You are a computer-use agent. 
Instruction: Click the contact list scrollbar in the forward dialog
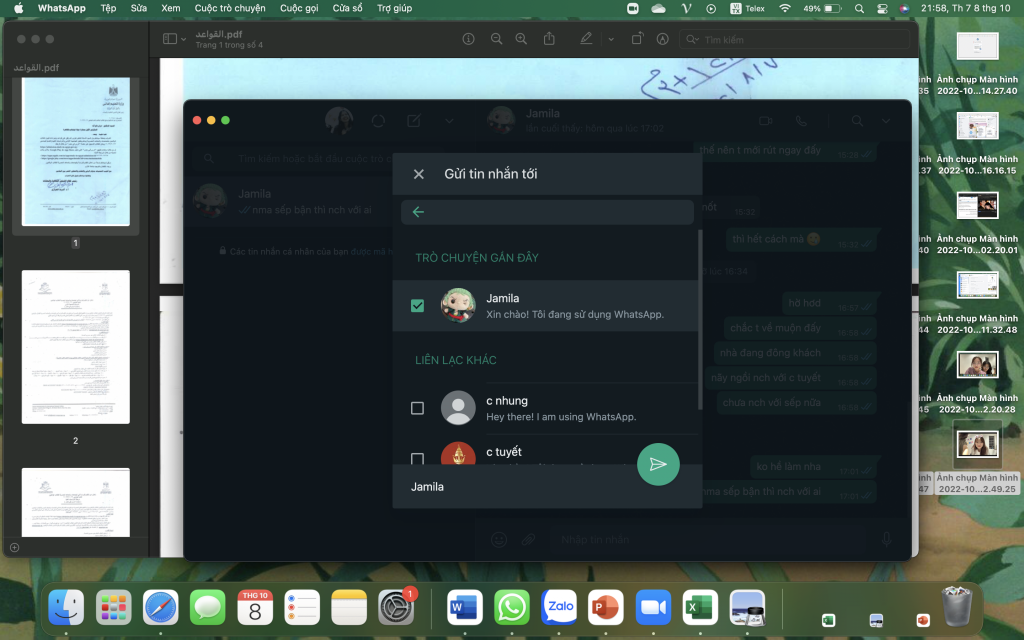700,320
